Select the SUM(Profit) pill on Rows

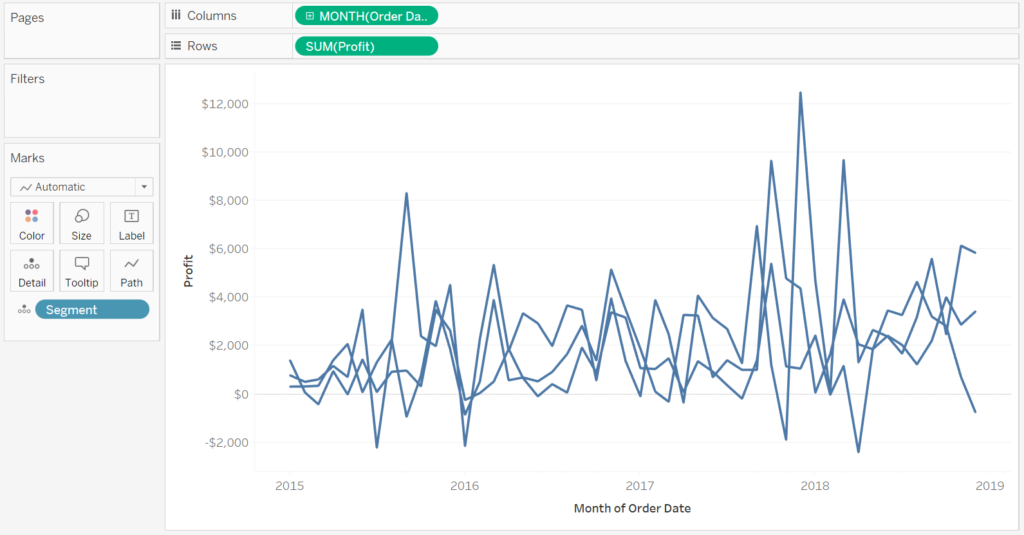click(x=366, y=46)
